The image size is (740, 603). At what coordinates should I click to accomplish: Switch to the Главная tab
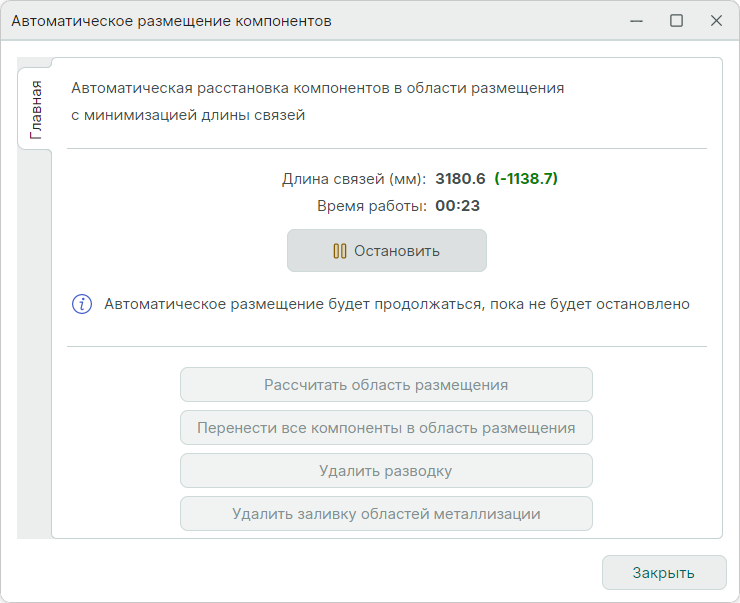click(x=36, y=108)
